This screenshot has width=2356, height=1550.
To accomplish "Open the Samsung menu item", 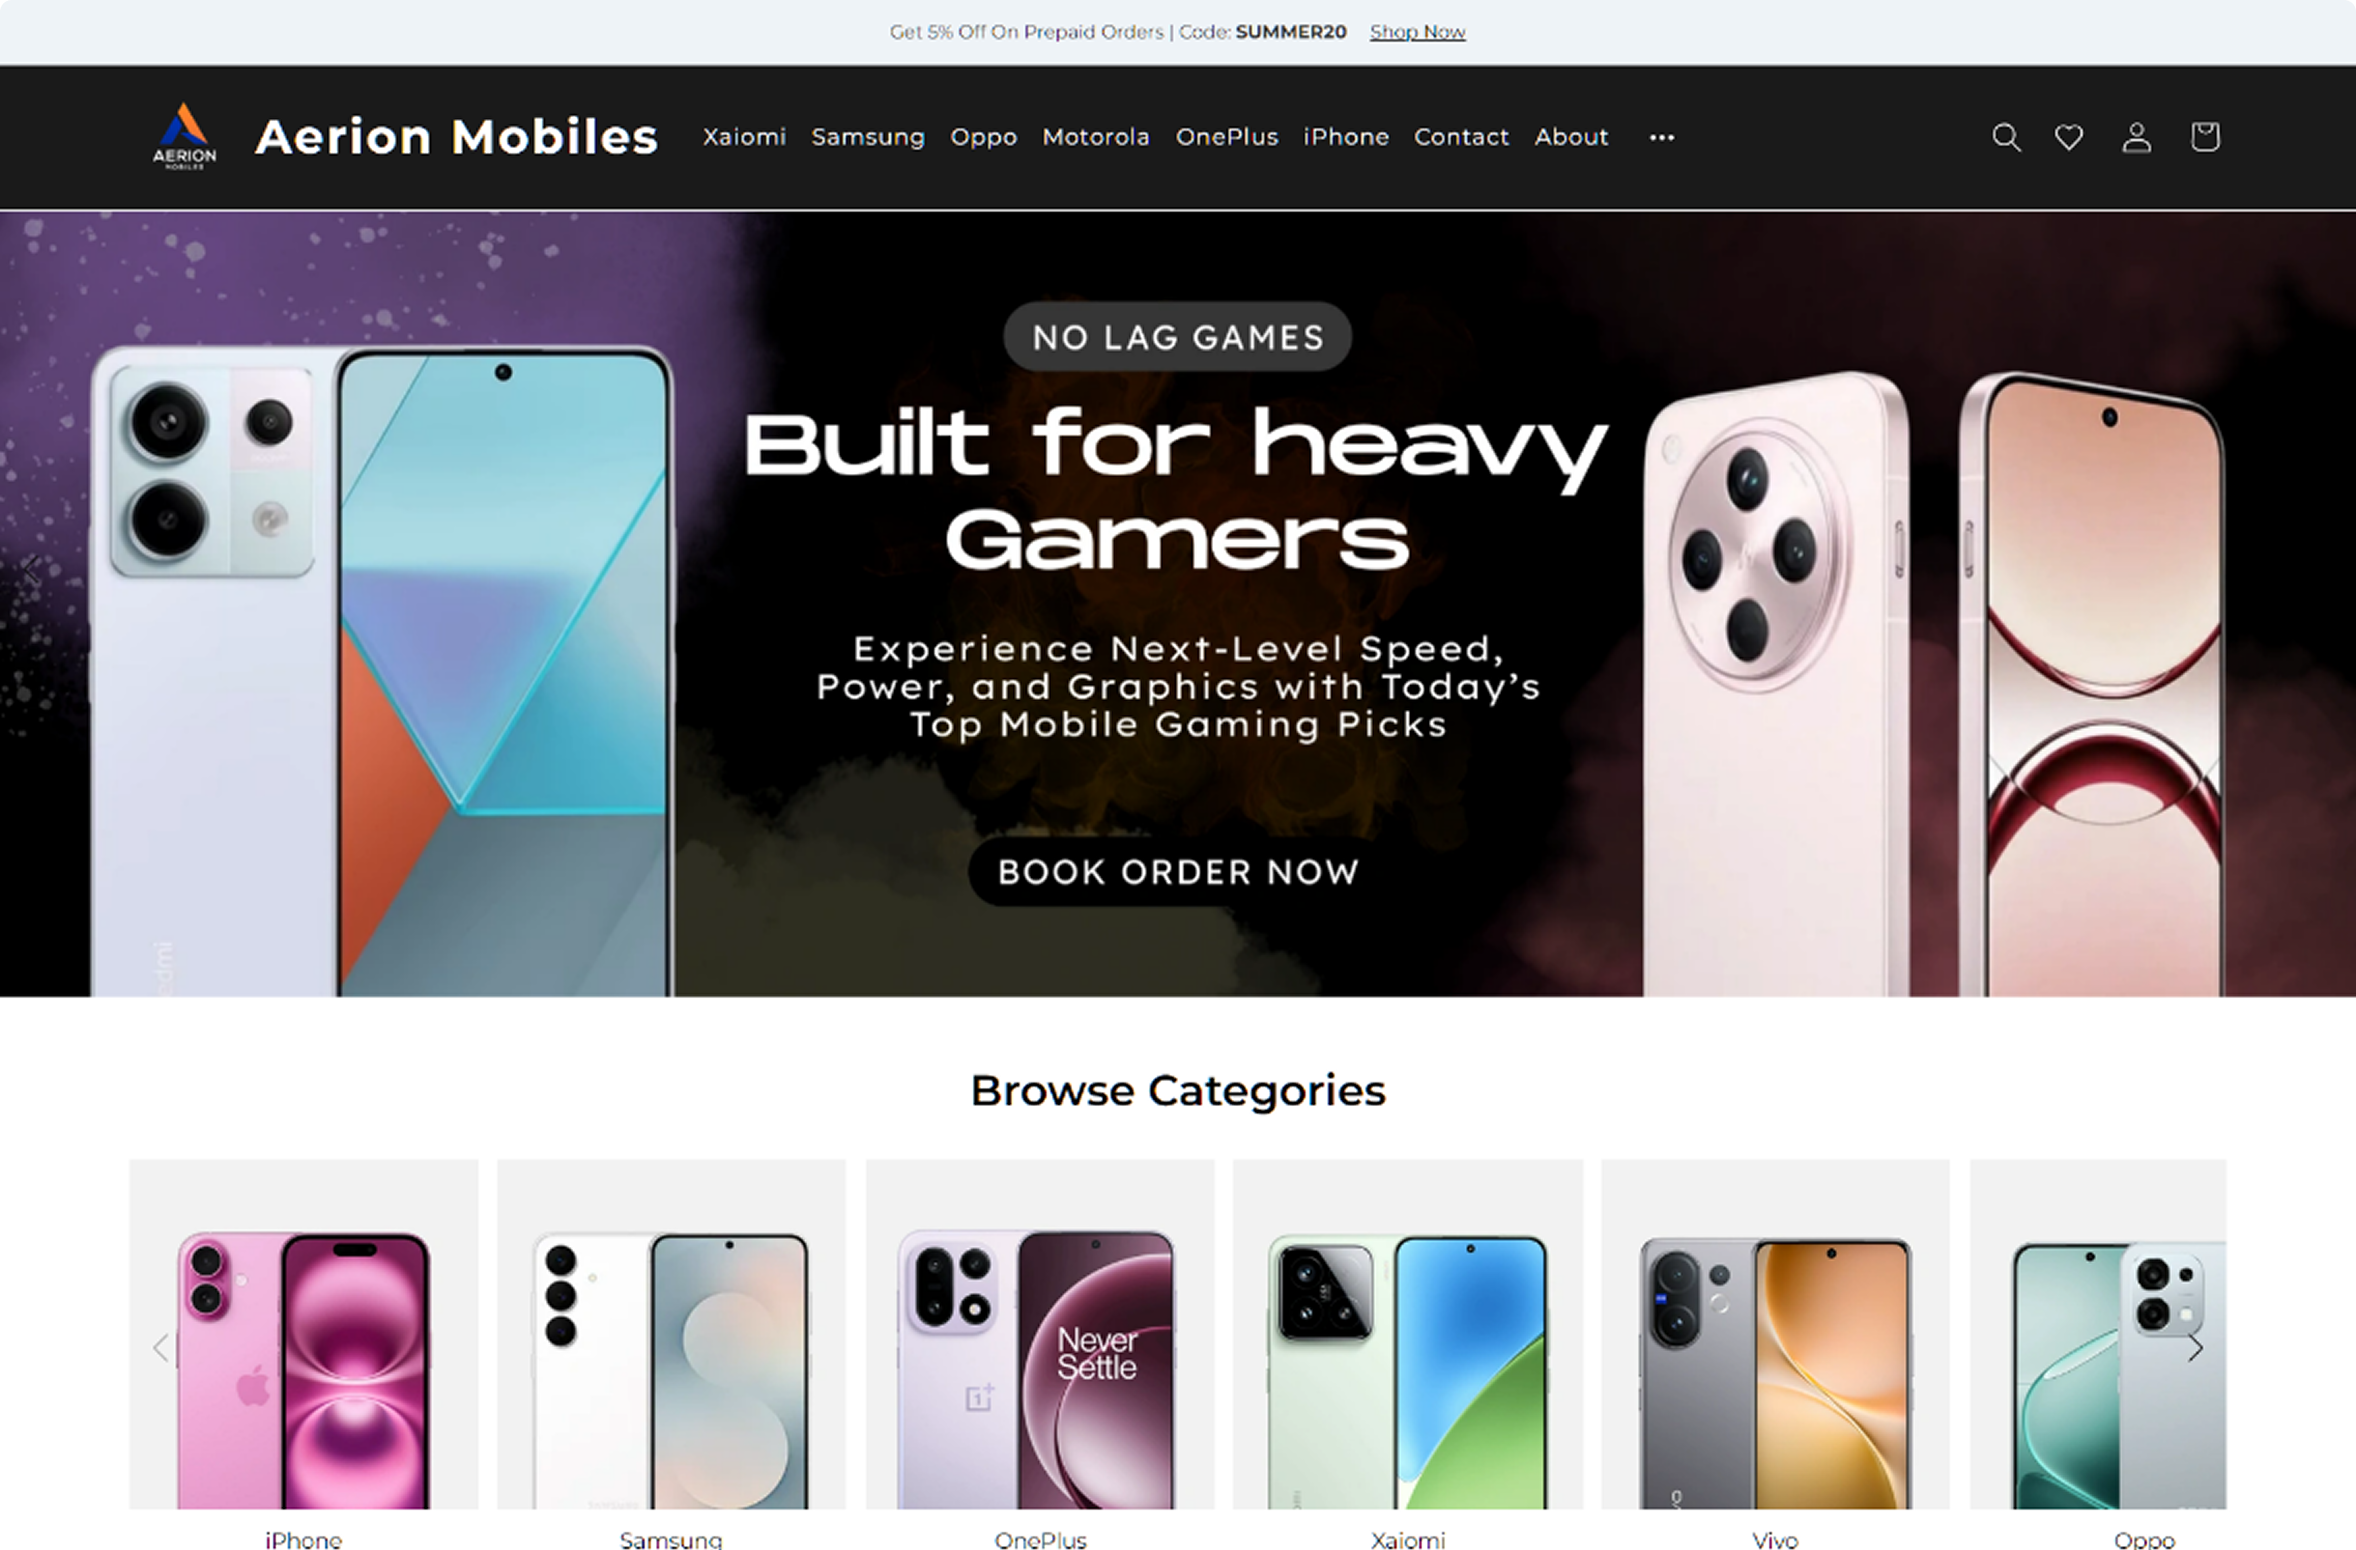I will tap(868, 137).
